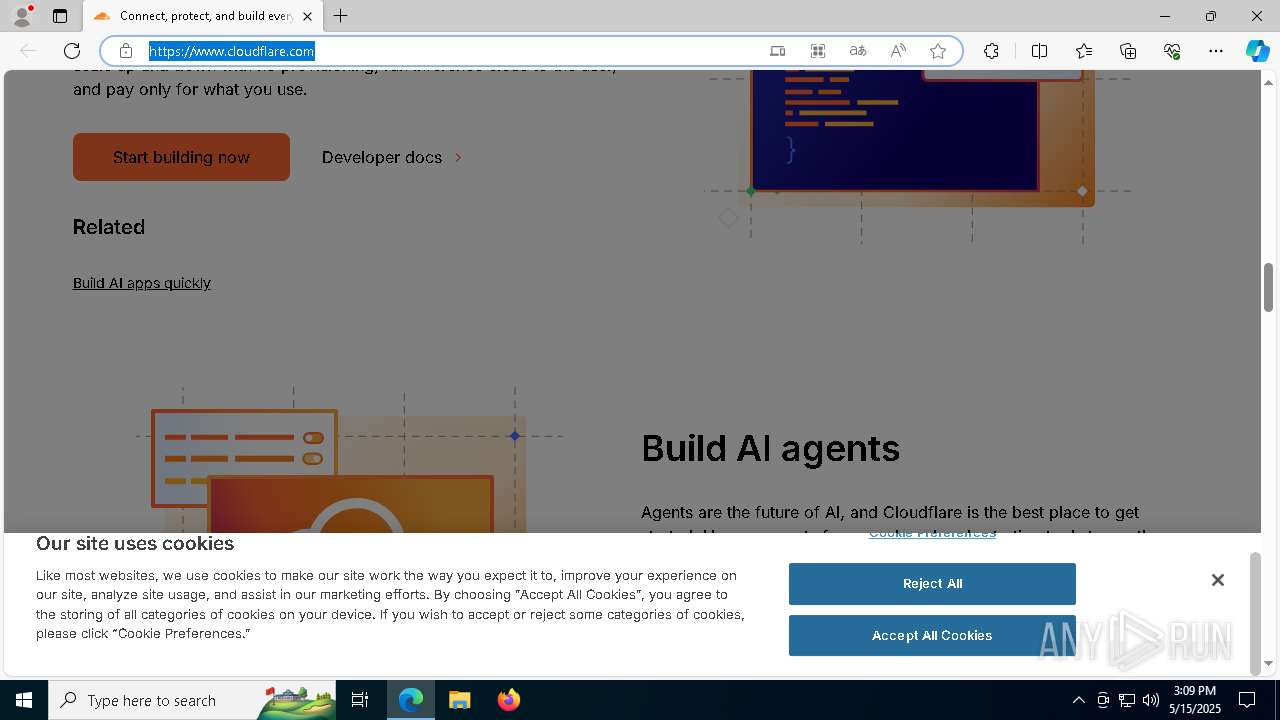This screenshot has height=720, width=1280.
Task: Open File Explorer from taskbar
Action: point(460,700)
